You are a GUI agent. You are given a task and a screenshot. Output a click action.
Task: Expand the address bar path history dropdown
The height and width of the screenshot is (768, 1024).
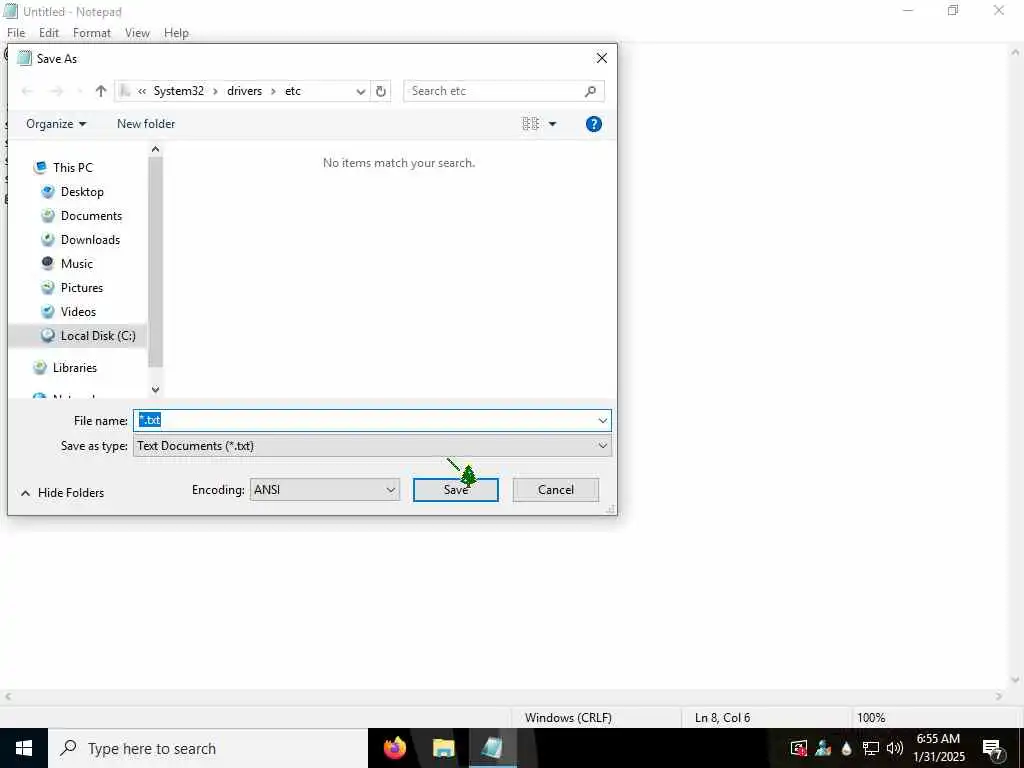tap(360, 91)
